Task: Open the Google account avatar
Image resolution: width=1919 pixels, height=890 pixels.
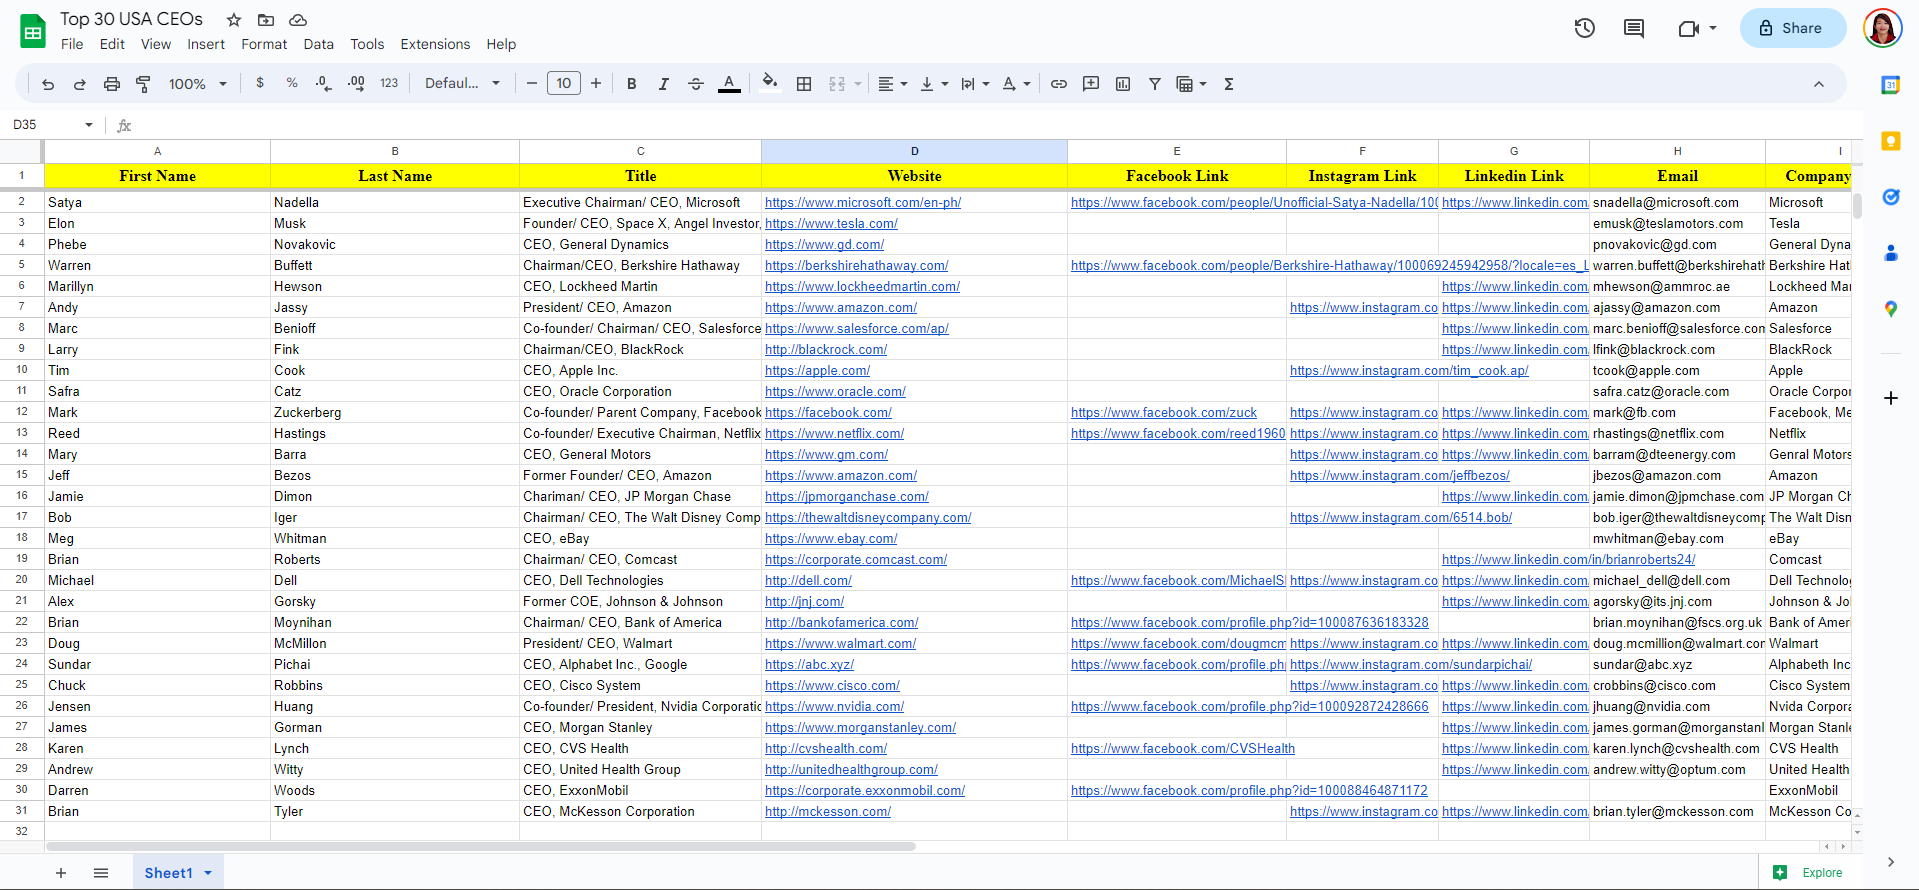Action: (x=1882, y=28)
